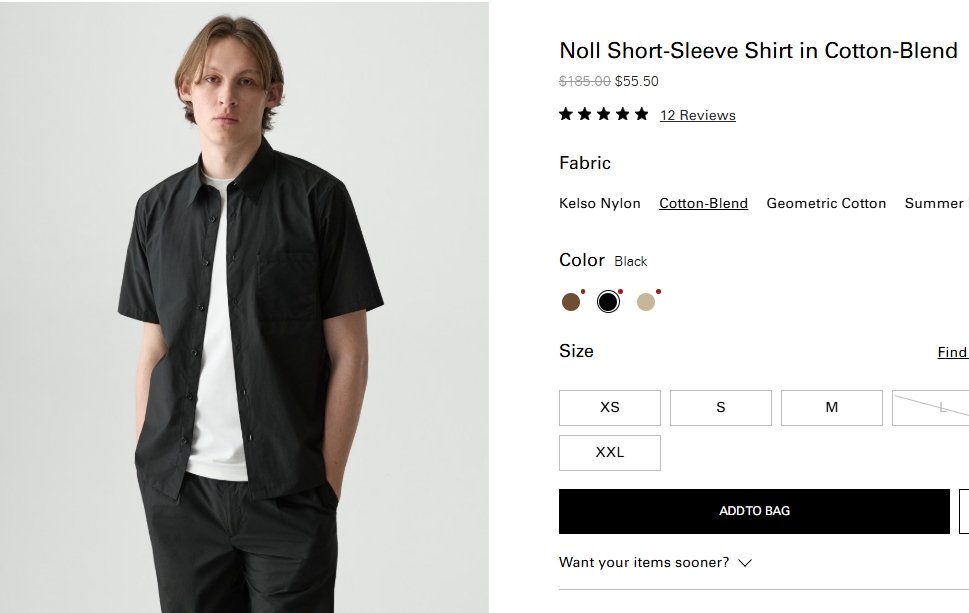Choose the Cotton-Blend fabric option
The image size is (969, 613).
coord(703,203)
